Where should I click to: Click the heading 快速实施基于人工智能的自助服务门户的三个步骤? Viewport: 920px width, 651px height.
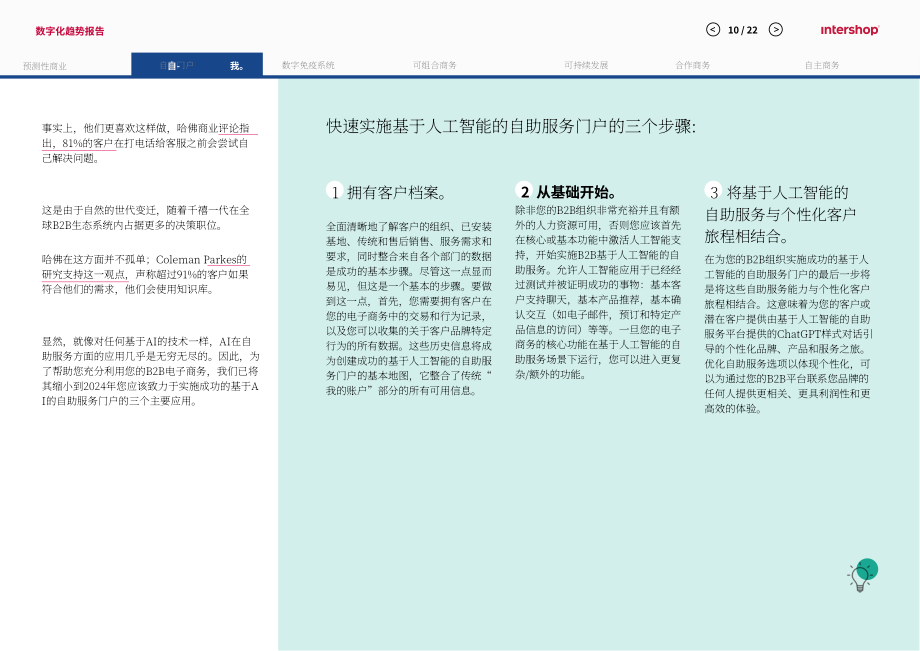click(x=511, y=126)
